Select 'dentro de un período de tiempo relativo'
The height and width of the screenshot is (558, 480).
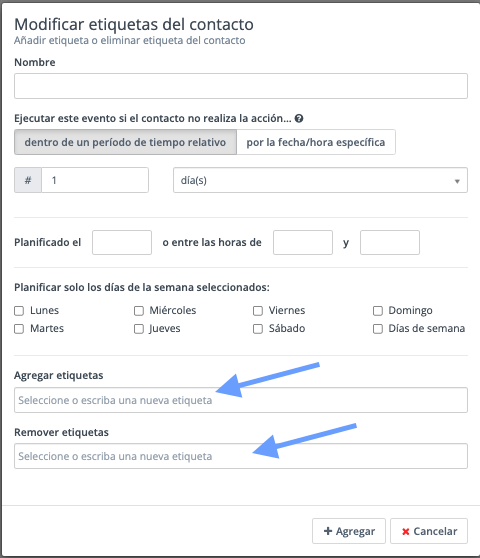click(x=125, y=142)
